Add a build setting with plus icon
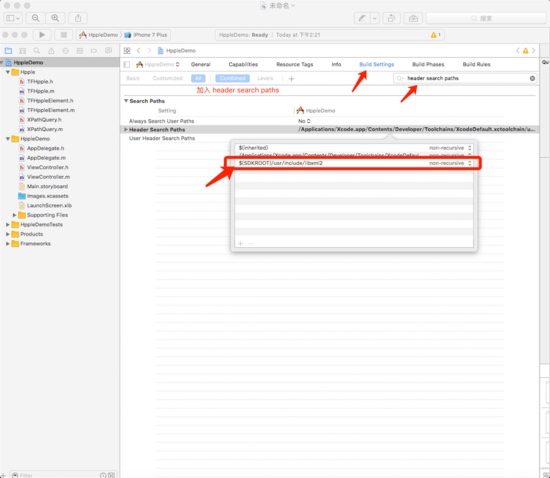Image resolution: width=550 pixels, height=478 pixels. 291,79
